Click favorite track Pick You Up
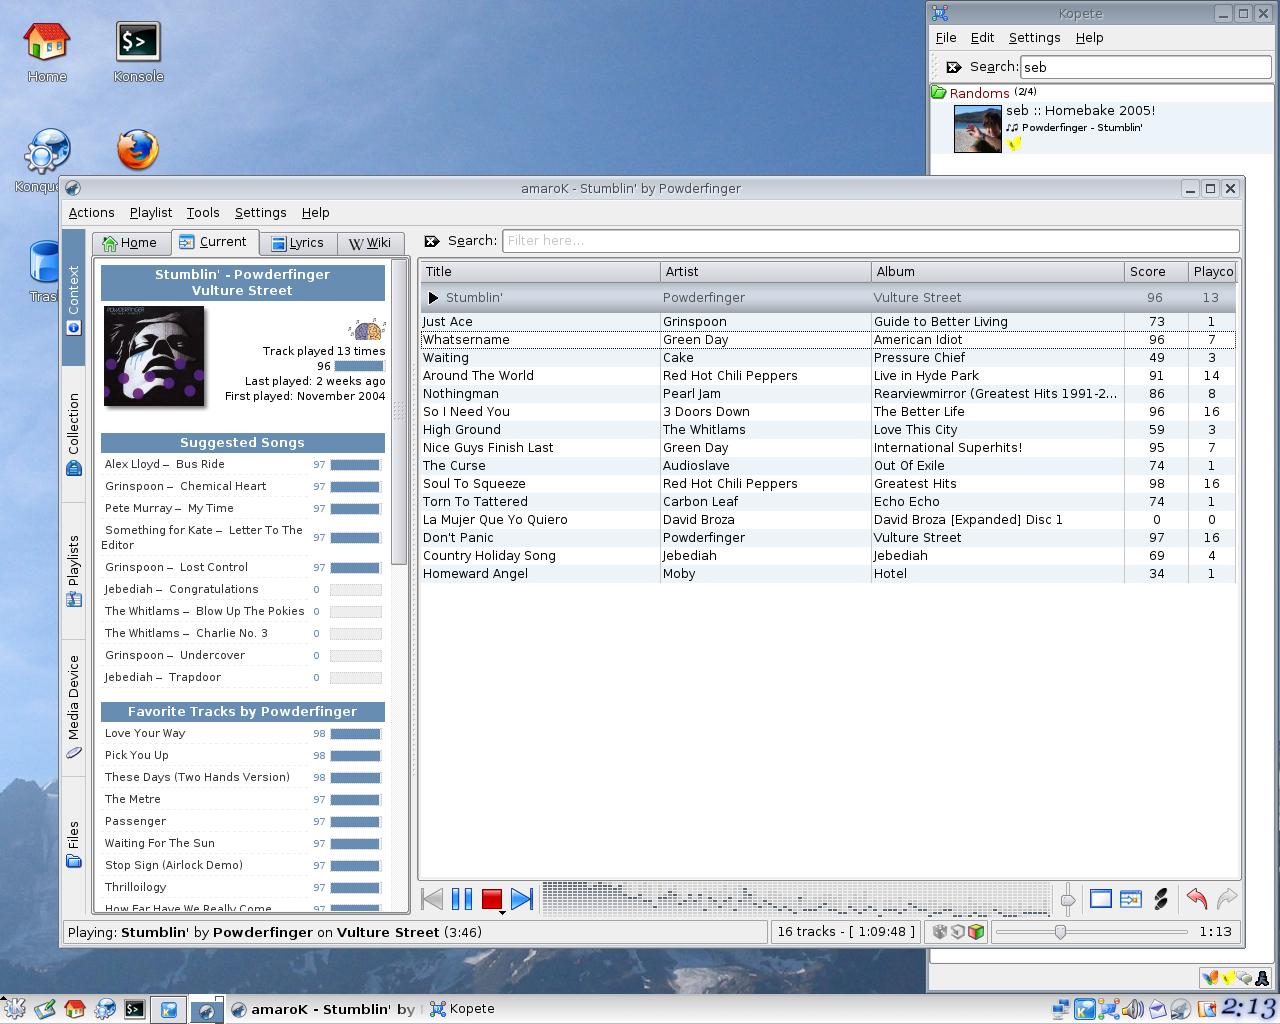Image resolution: width=1280 pixels, height=1024 pixels. 137,755
